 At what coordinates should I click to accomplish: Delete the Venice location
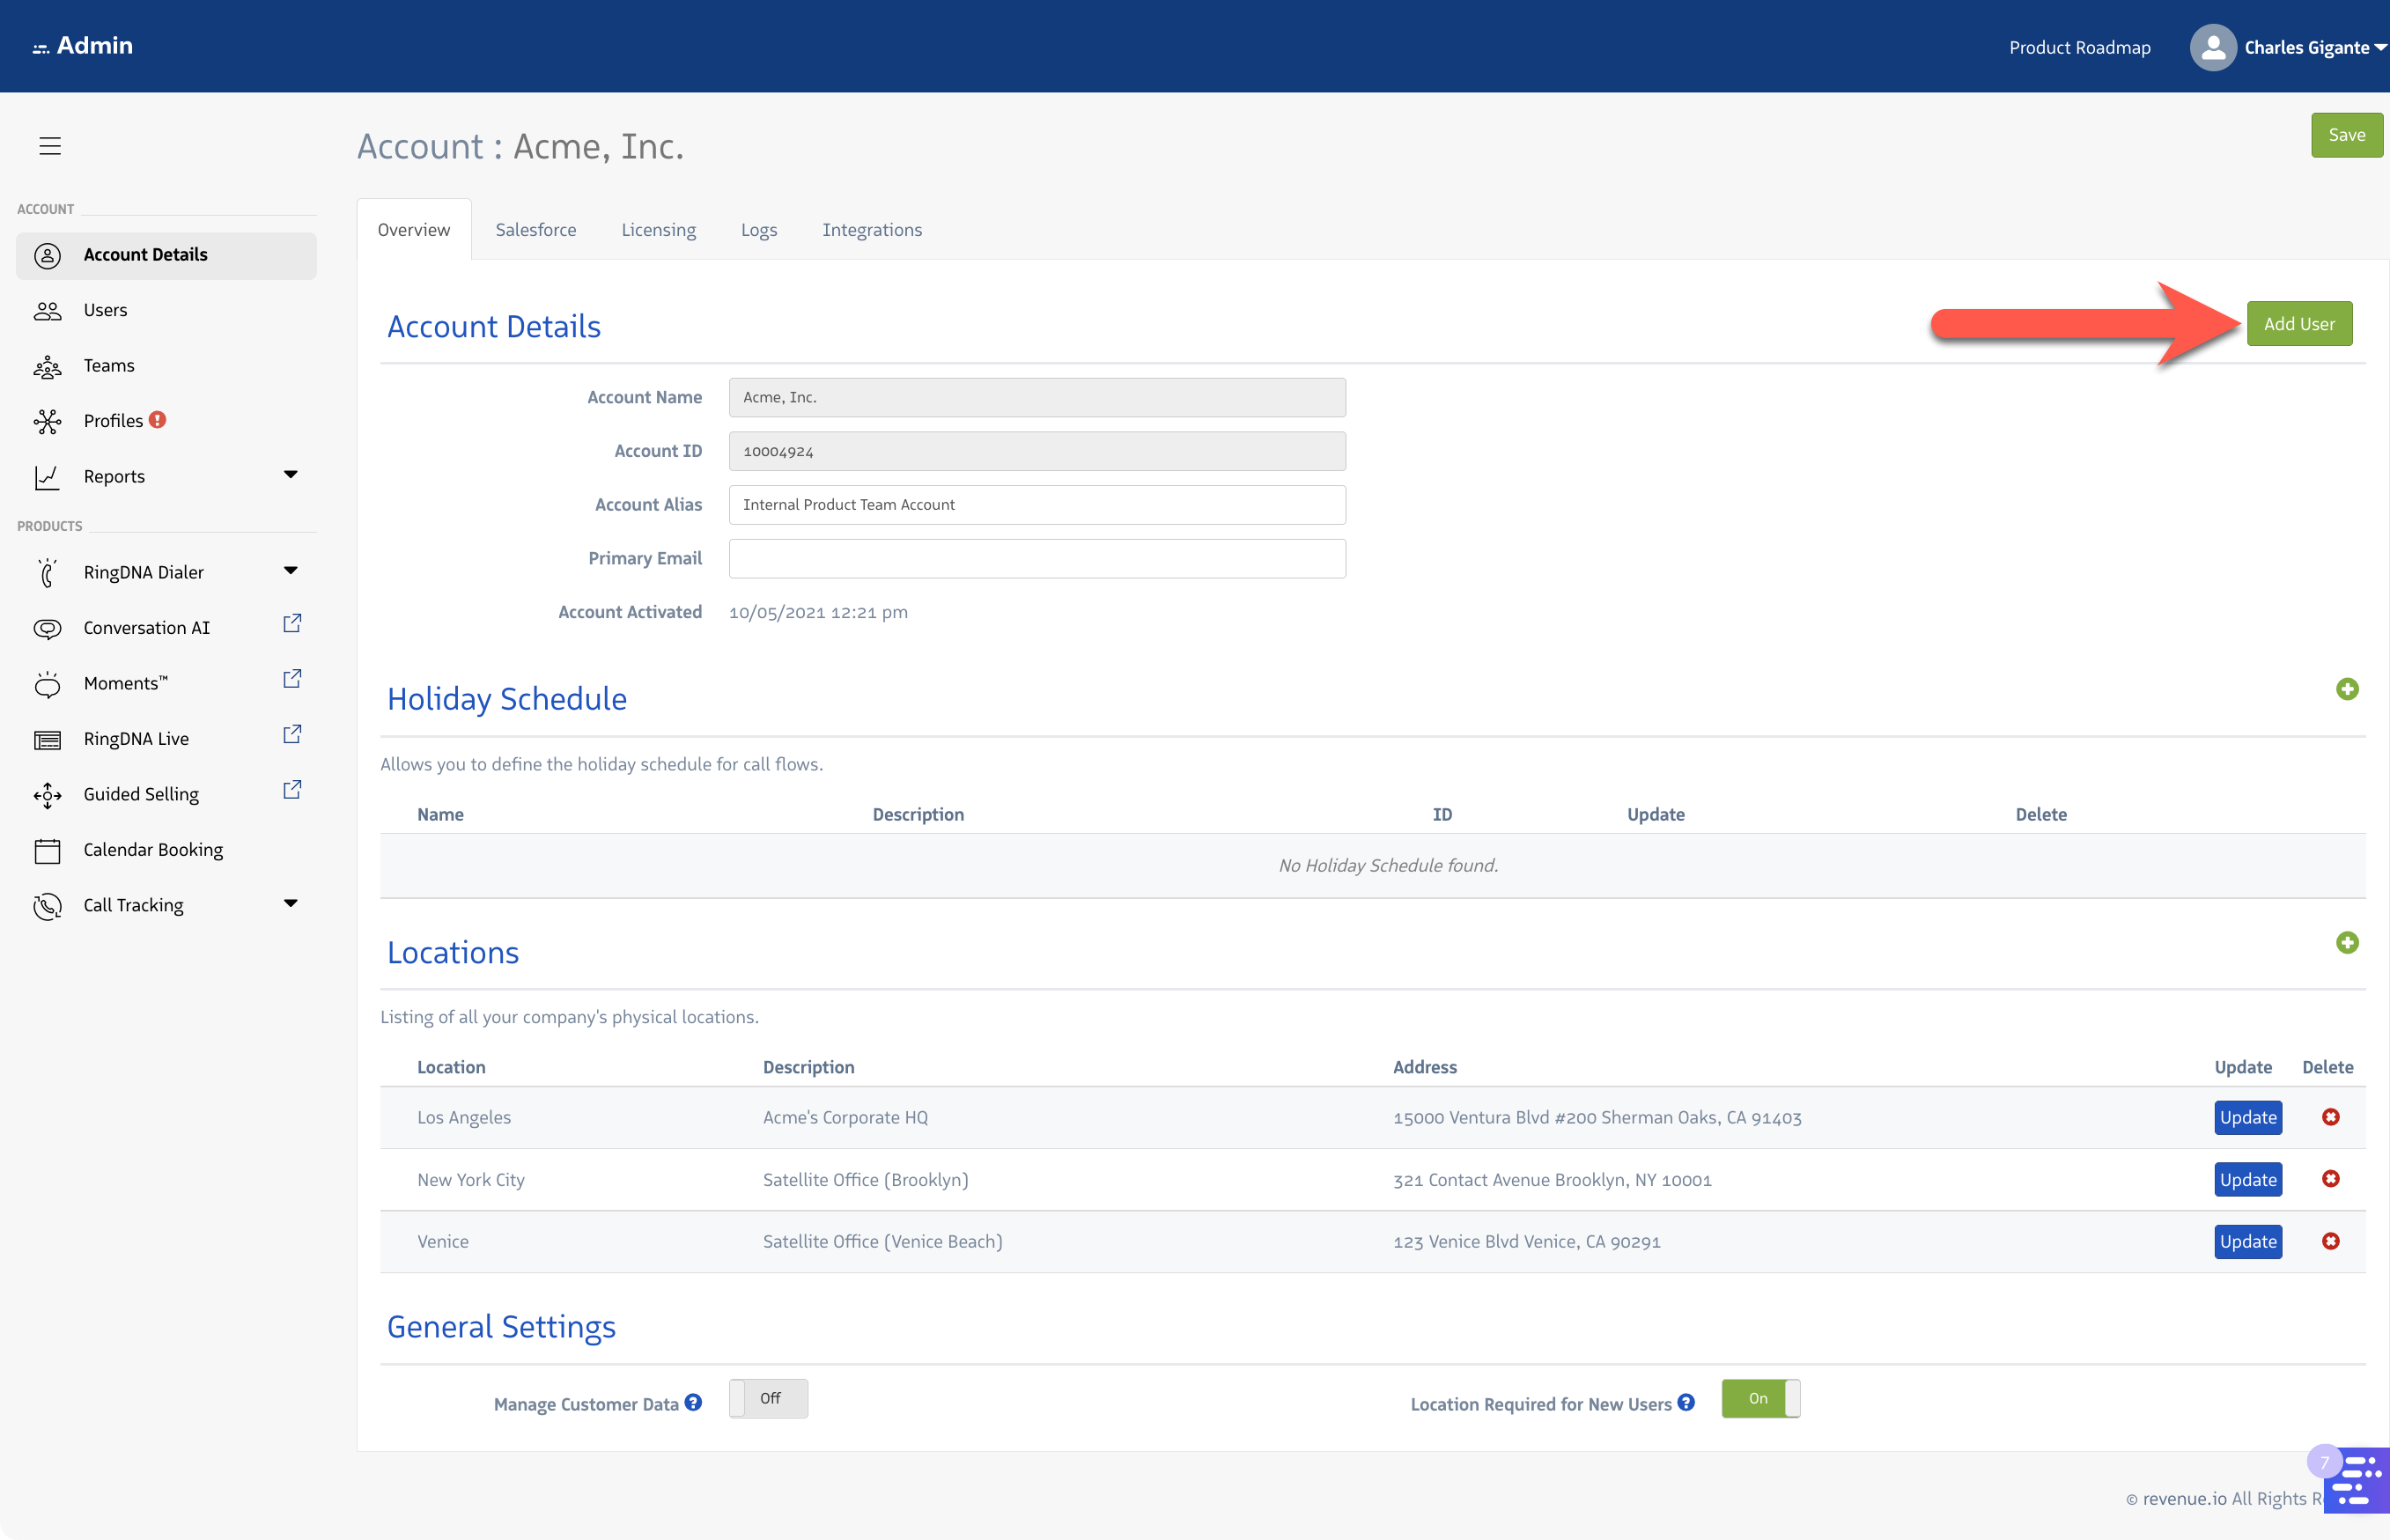pos(2330,1241)
